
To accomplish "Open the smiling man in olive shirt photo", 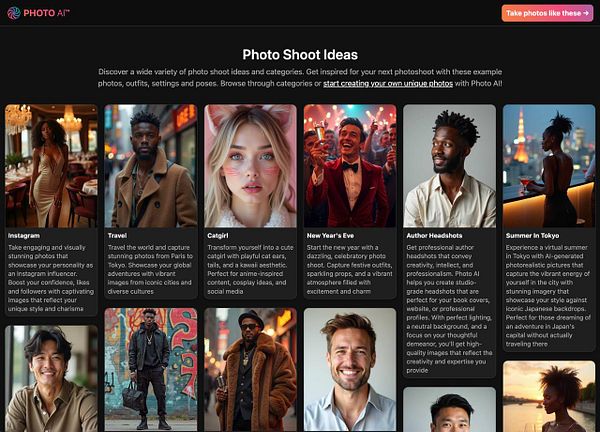I will tap(51, 379).
